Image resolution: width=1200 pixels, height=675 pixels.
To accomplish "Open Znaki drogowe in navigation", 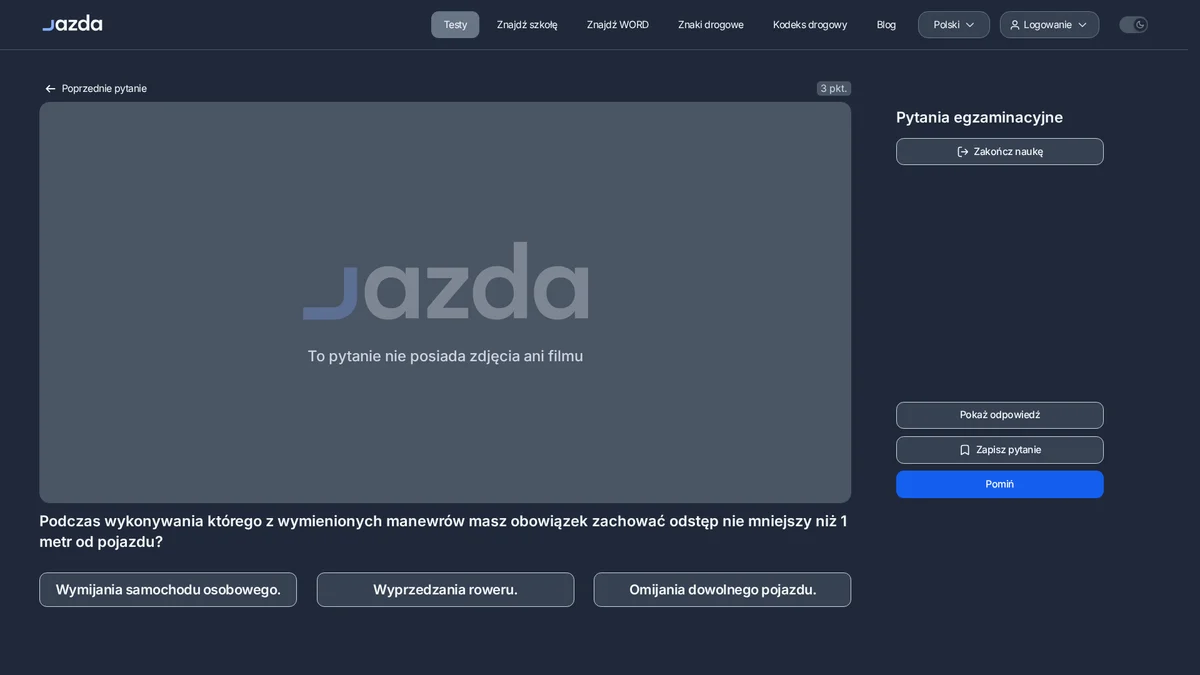I will 711,25.
